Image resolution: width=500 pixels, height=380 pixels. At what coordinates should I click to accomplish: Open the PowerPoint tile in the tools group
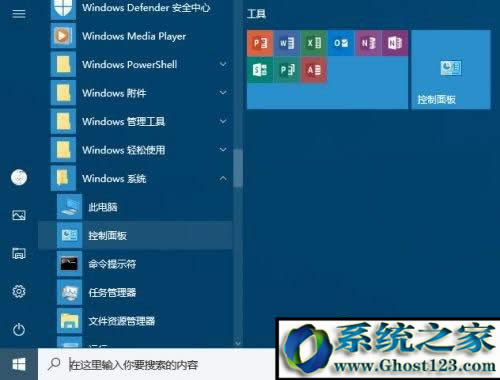260,43
